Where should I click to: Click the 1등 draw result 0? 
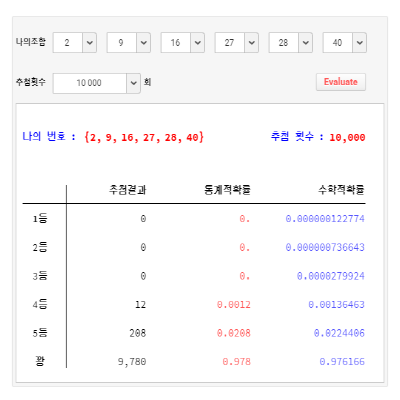pos(143,219)
